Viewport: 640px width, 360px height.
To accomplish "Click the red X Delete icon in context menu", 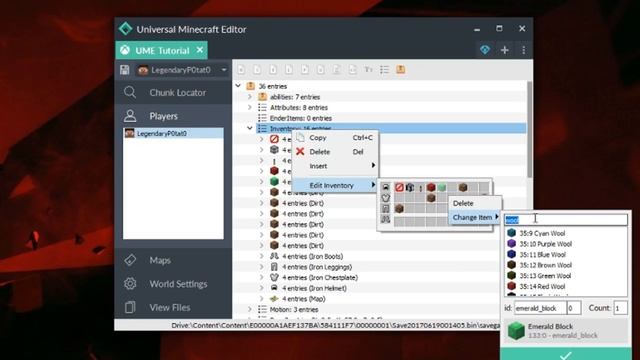I will tap(300, 151).
